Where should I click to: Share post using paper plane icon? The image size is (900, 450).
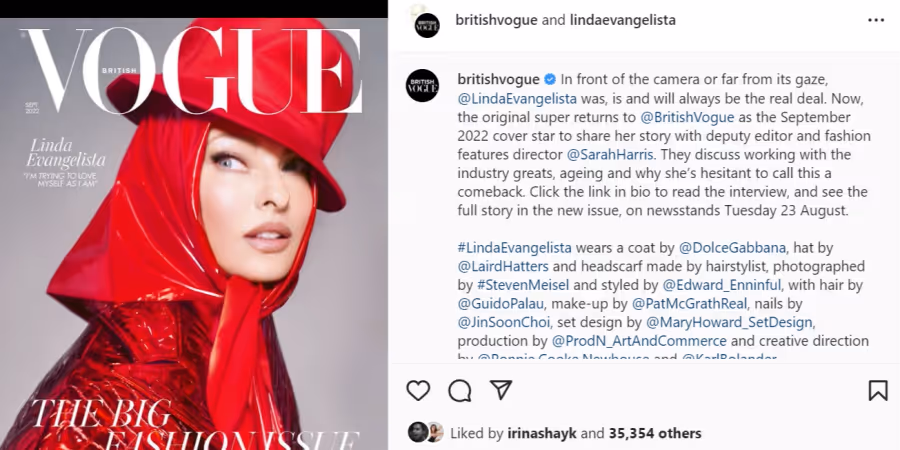point(501,390)
